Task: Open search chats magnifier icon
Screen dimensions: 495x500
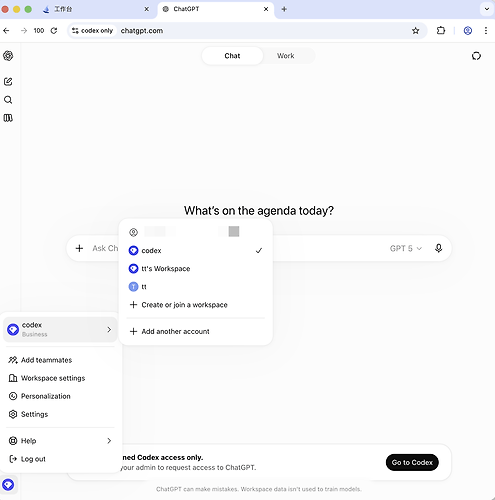Action: [x=8, y=100]
